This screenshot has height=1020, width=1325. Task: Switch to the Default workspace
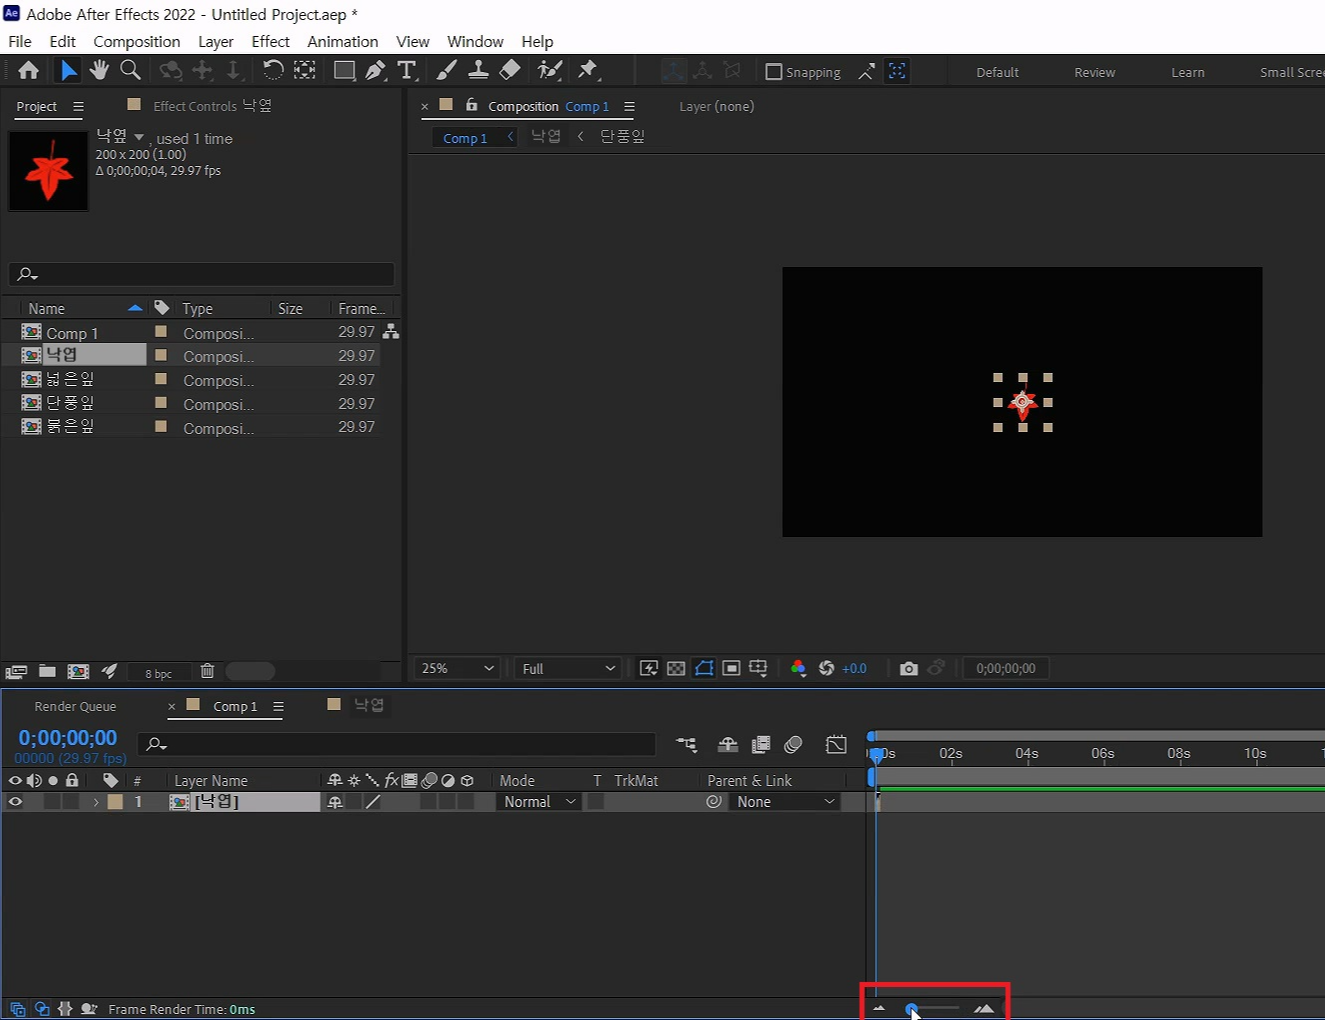click(x=997, y=72)
